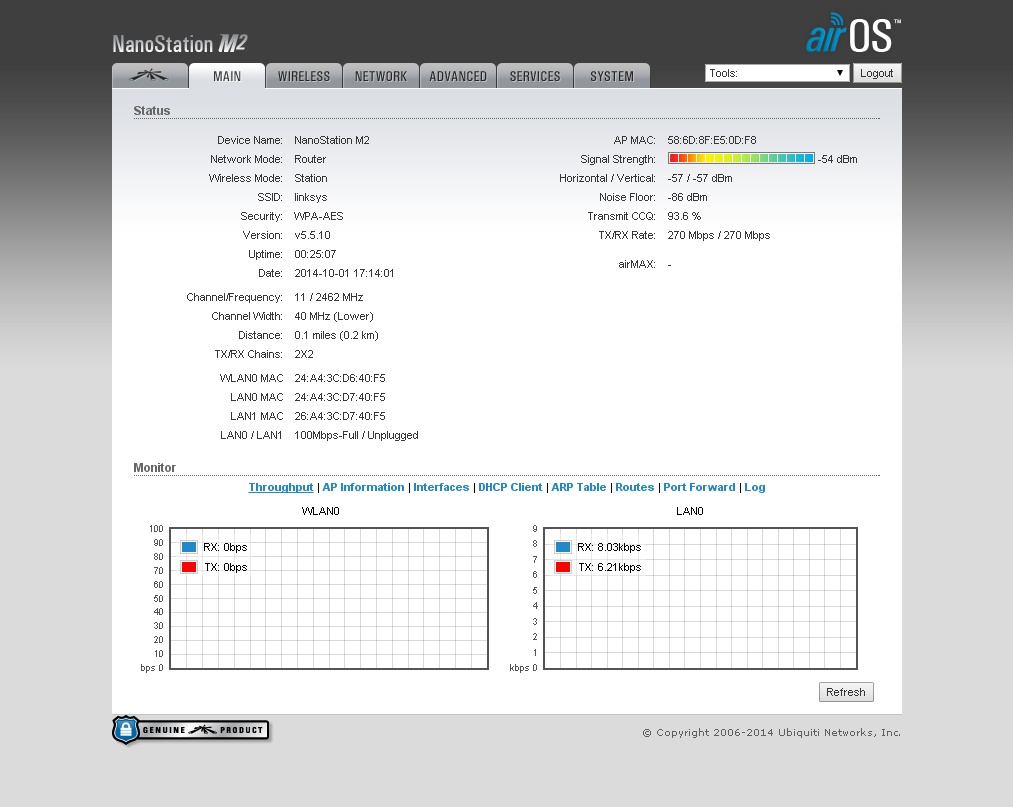Click the Noise Floor value -86 dBm

point(687,197)
